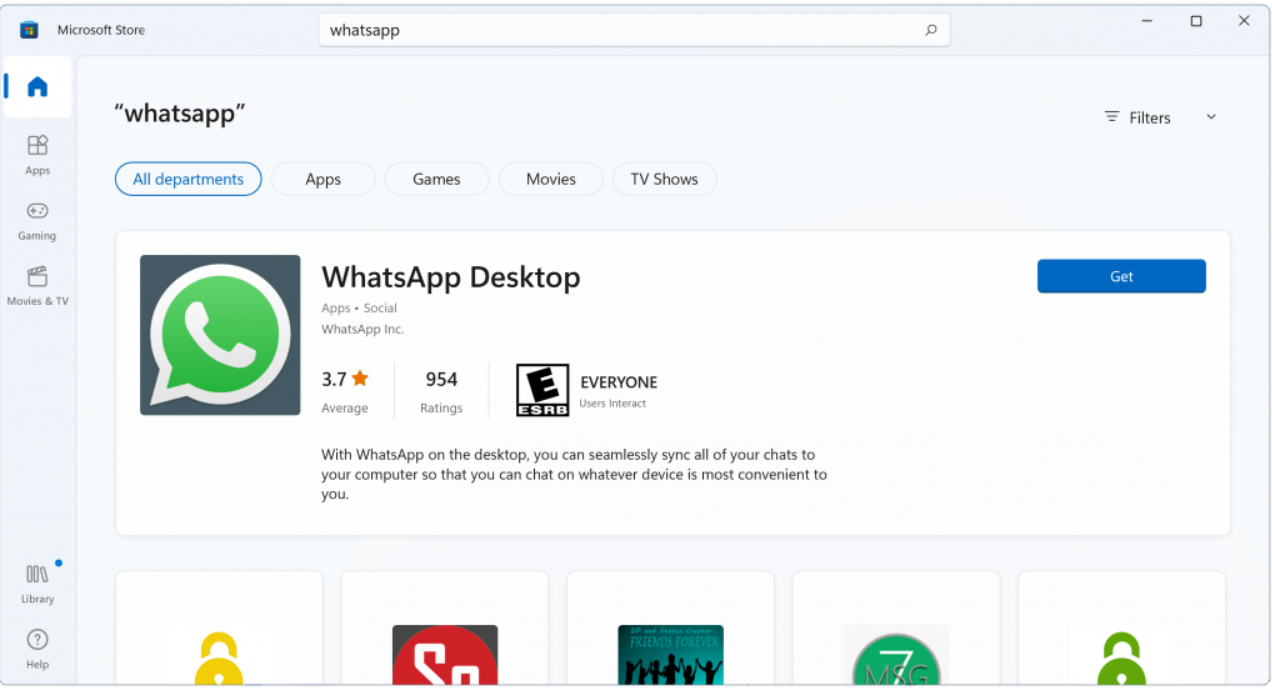Image resolution: width=1272 pixels, height=692 pixels.
Task: Open the Apps section in sidebar
Action: click(x=37, y=154)
